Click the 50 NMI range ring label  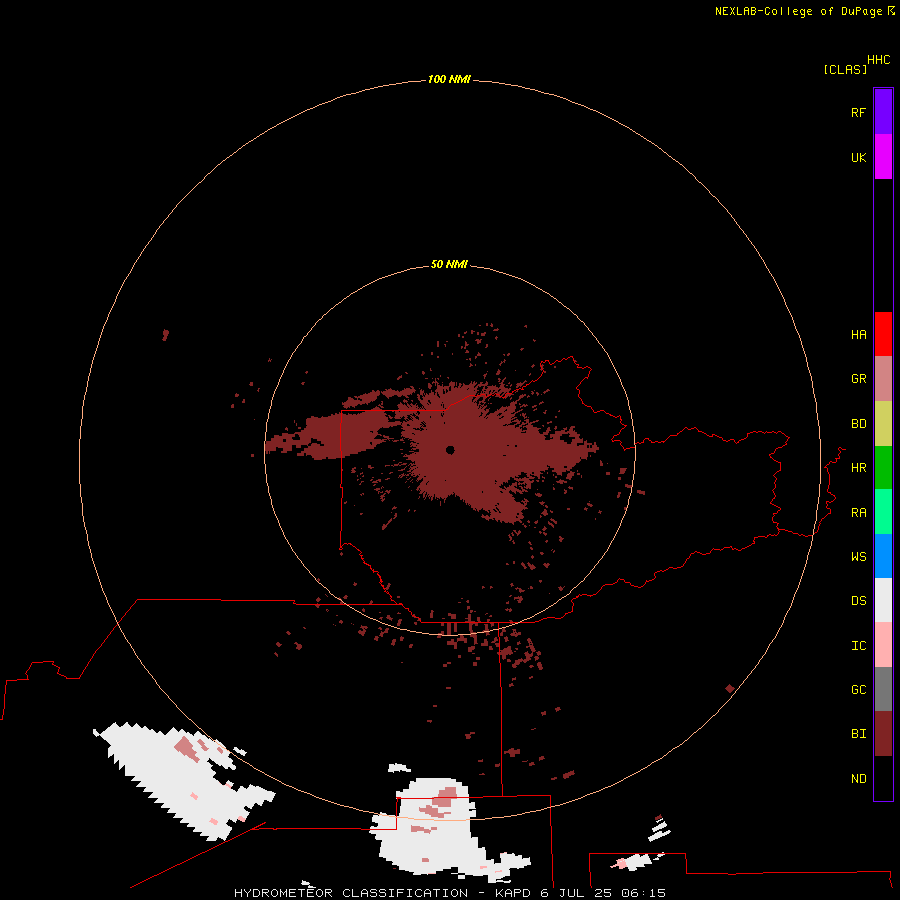449,264
